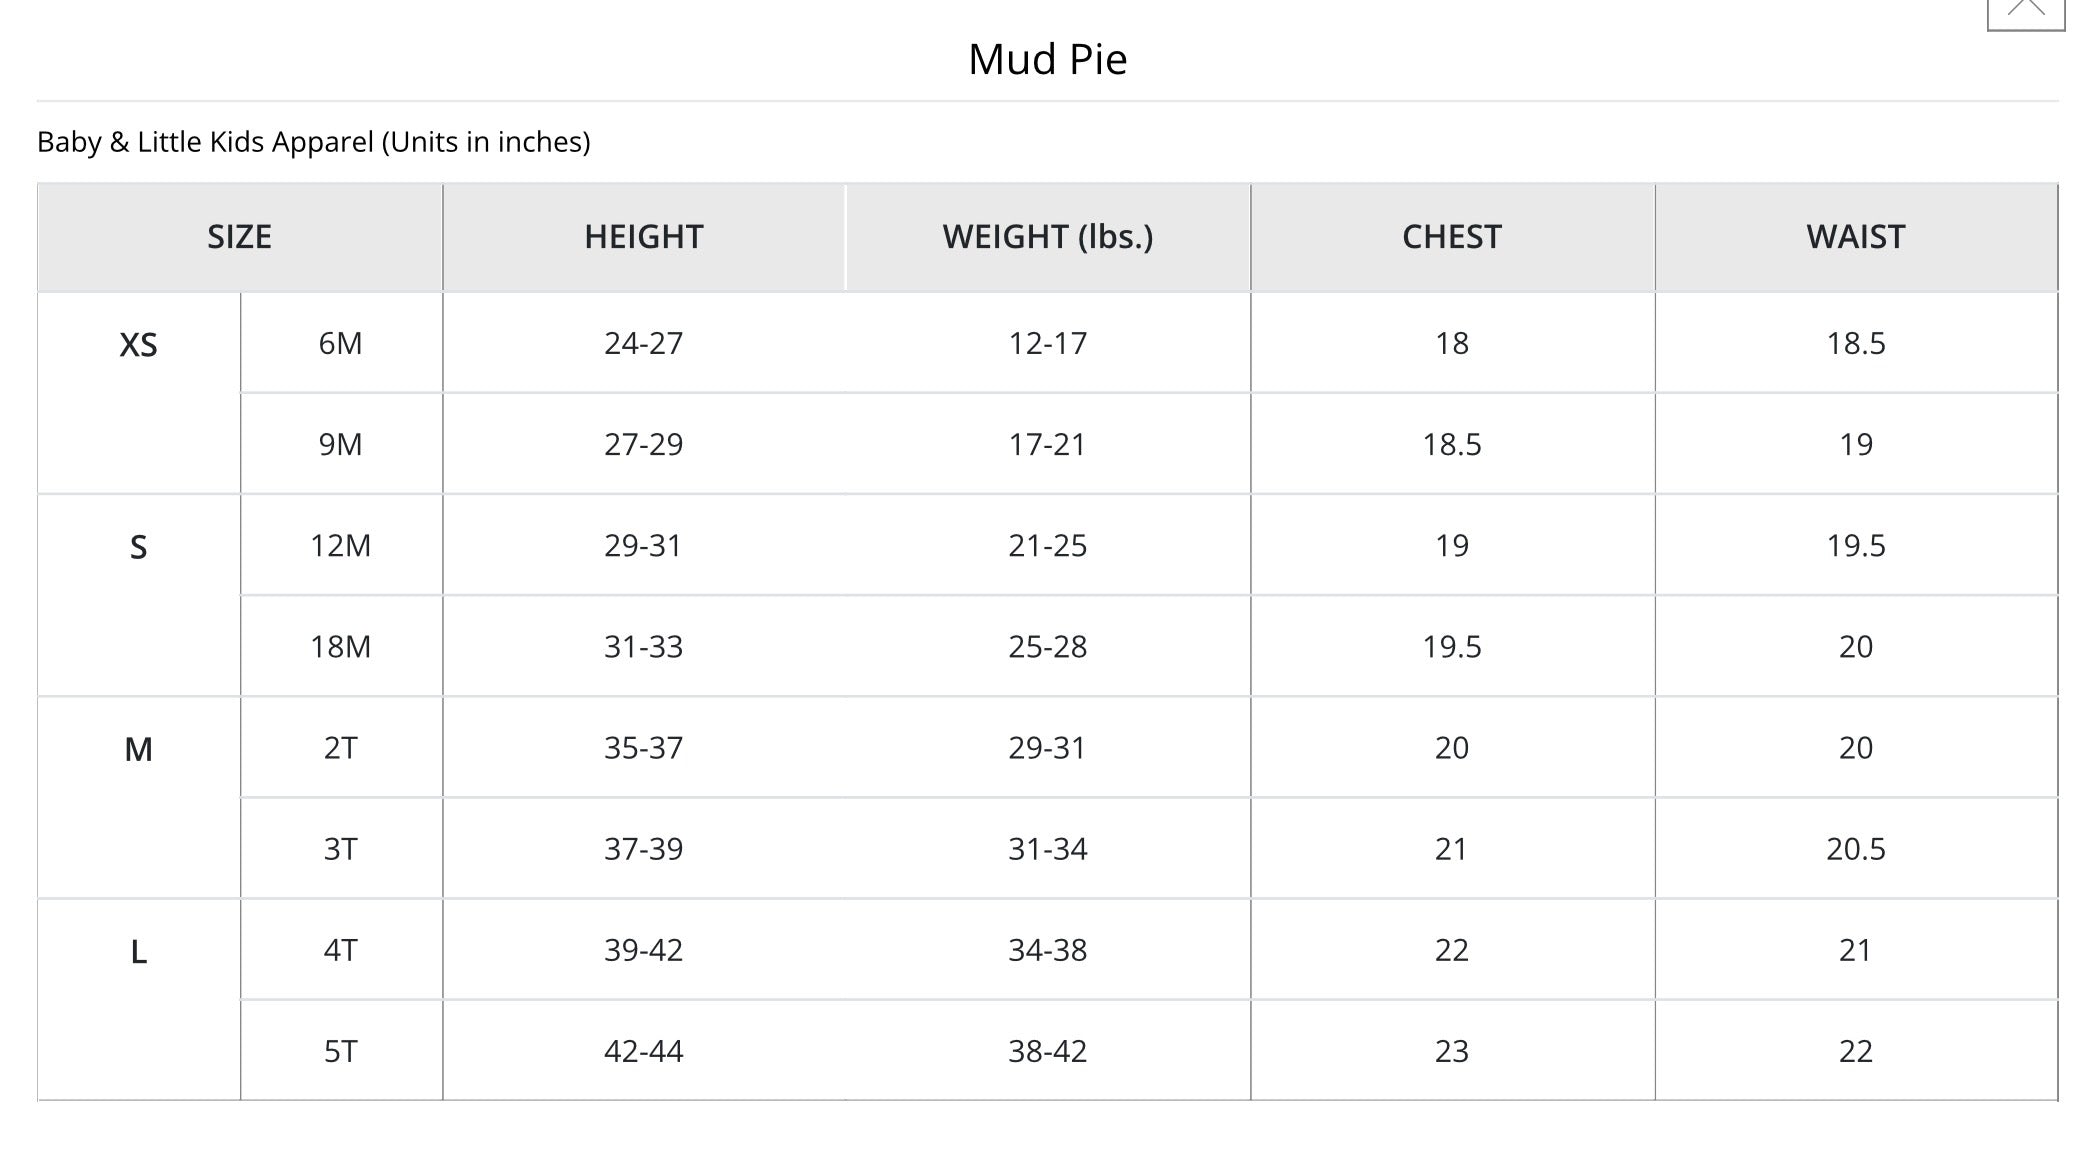Click the SIZE column header

click(239, 237)
